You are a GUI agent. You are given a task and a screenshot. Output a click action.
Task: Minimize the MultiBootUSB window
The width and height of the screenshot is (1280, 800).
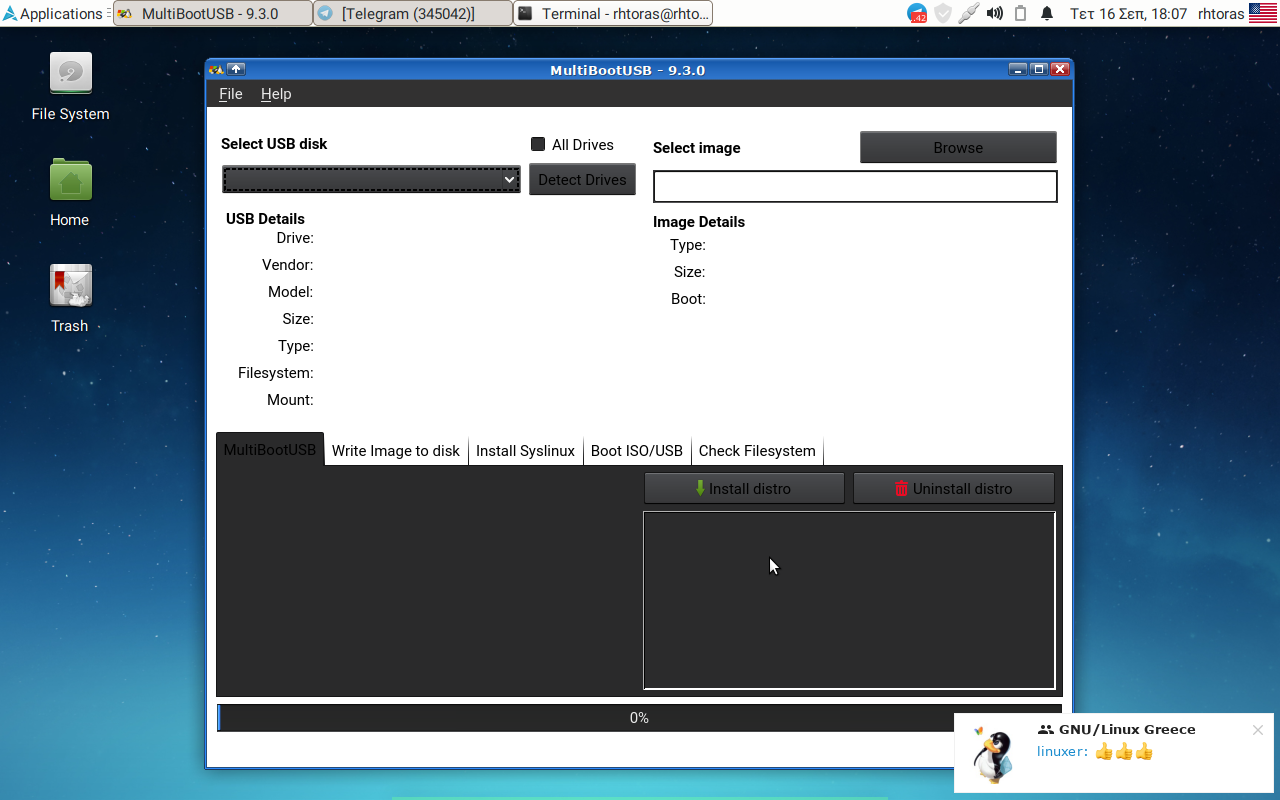[x=1018, y=69]
